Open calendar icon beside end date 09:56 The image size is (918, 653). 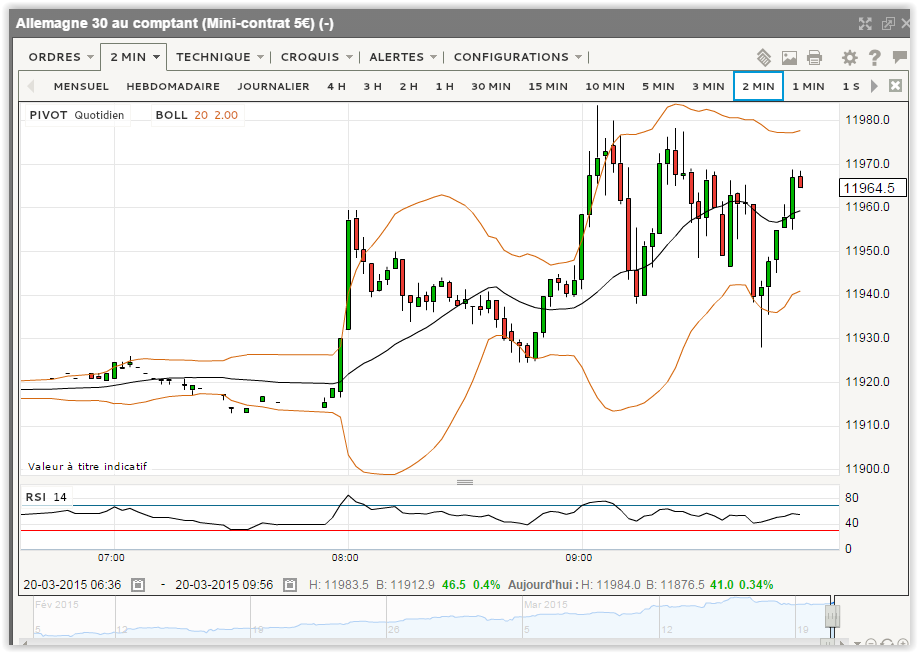pos(290,584)
